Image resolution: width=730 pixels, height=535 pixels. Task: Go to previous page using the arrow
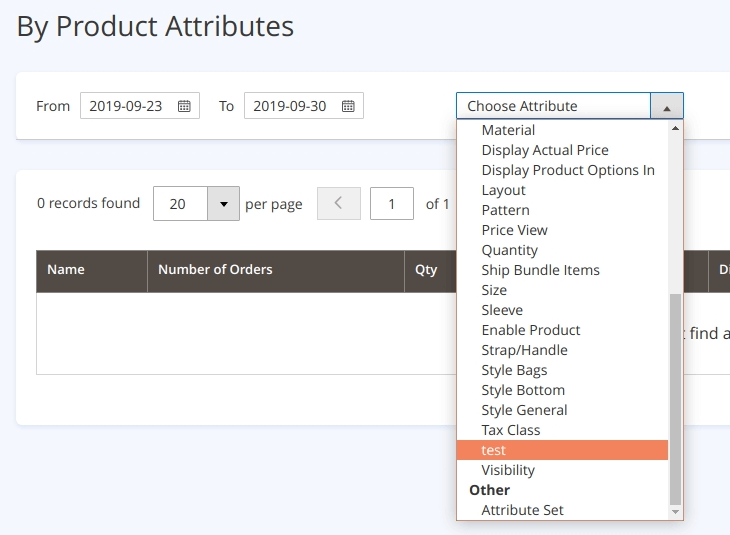338,203
